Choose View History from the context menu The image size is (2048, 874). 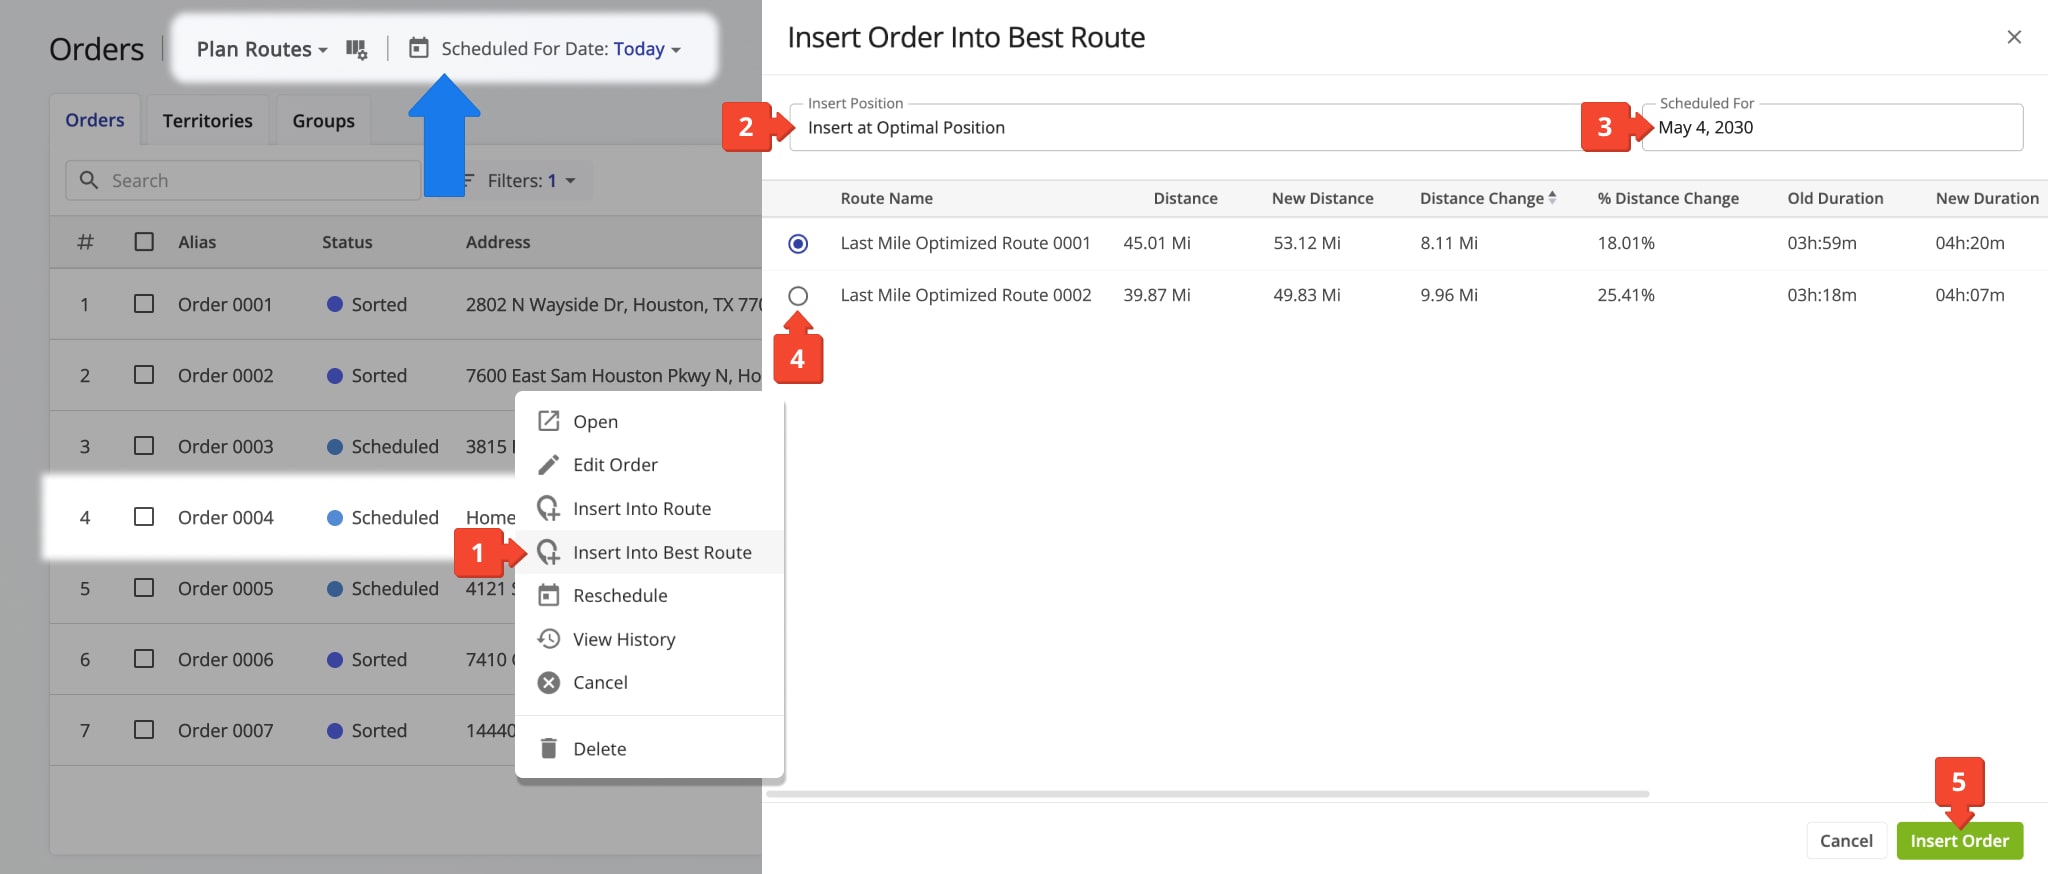pos(649,639)
